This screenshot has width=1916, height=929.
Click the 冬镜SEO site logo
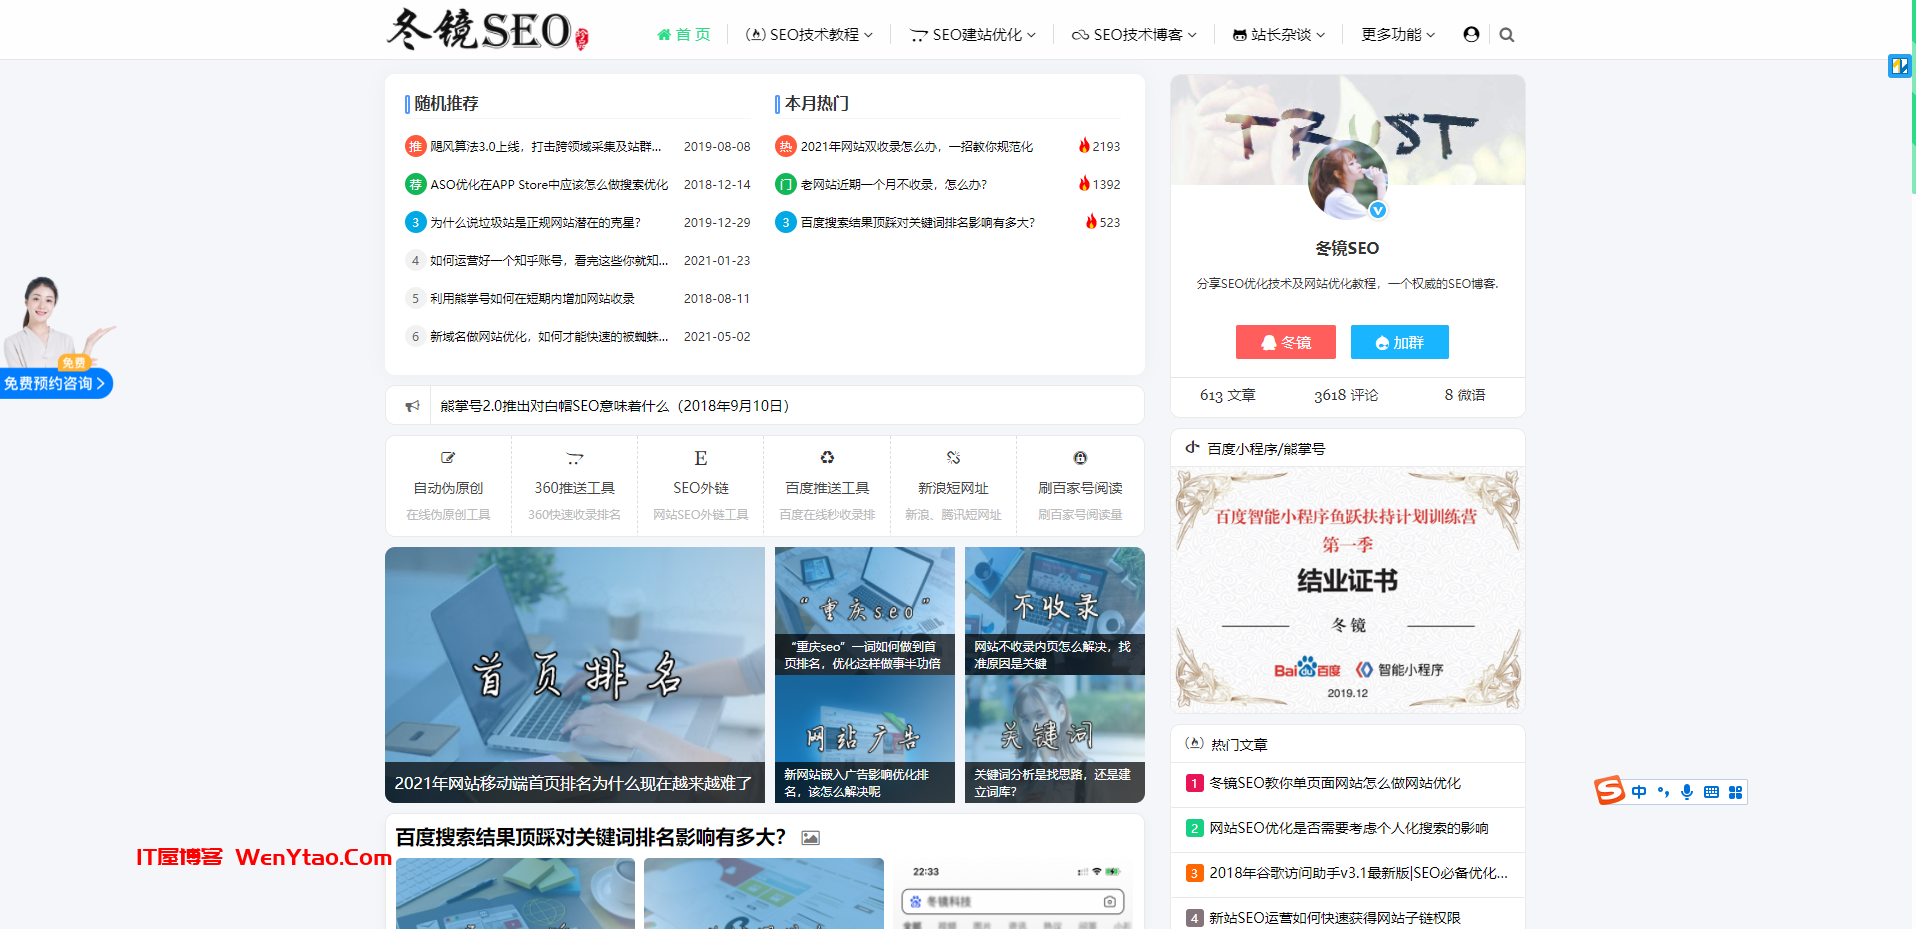tap(488, 30)
